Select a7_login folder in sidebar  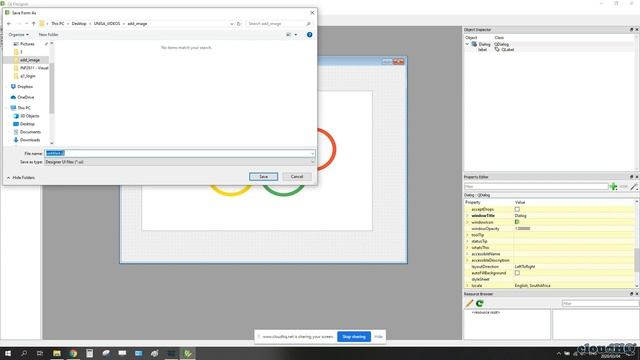(27, 76)
